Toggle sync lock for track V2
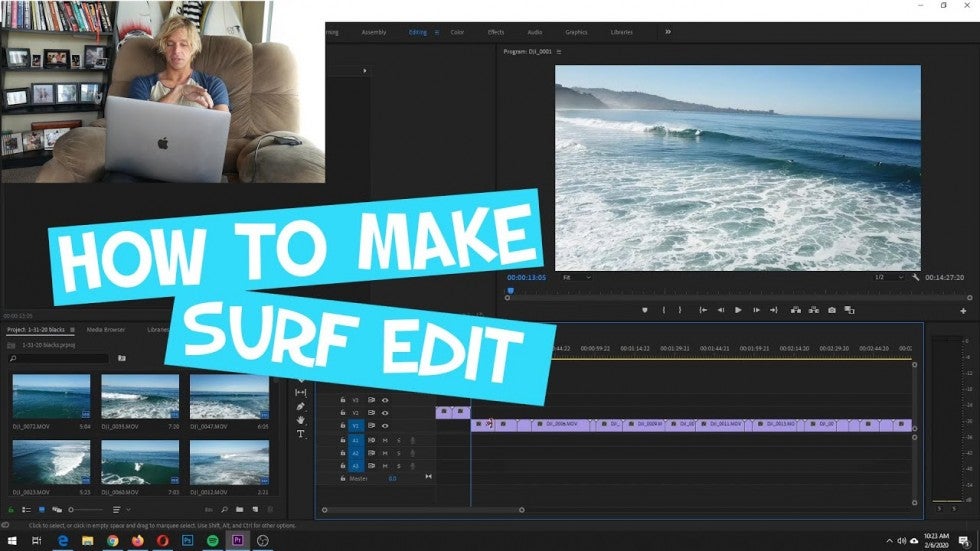 [x=371, y=413]
